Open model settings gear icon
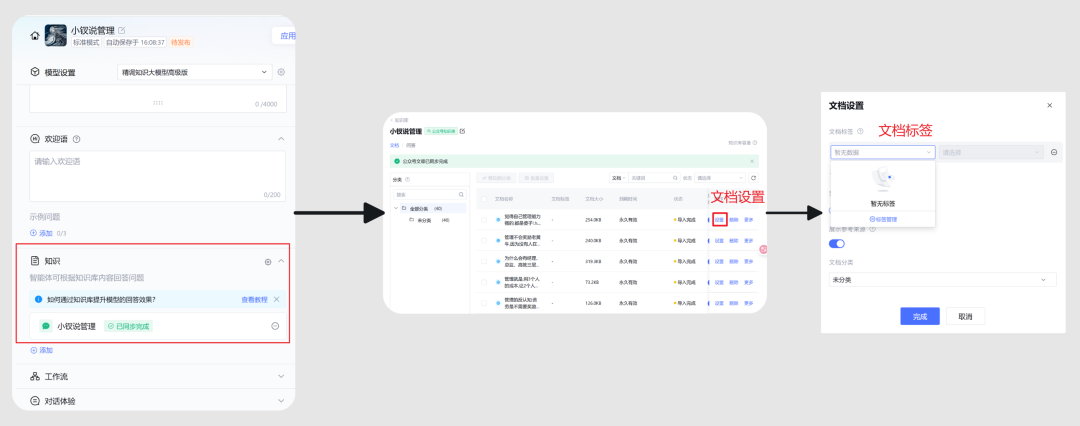 (281, 72)
